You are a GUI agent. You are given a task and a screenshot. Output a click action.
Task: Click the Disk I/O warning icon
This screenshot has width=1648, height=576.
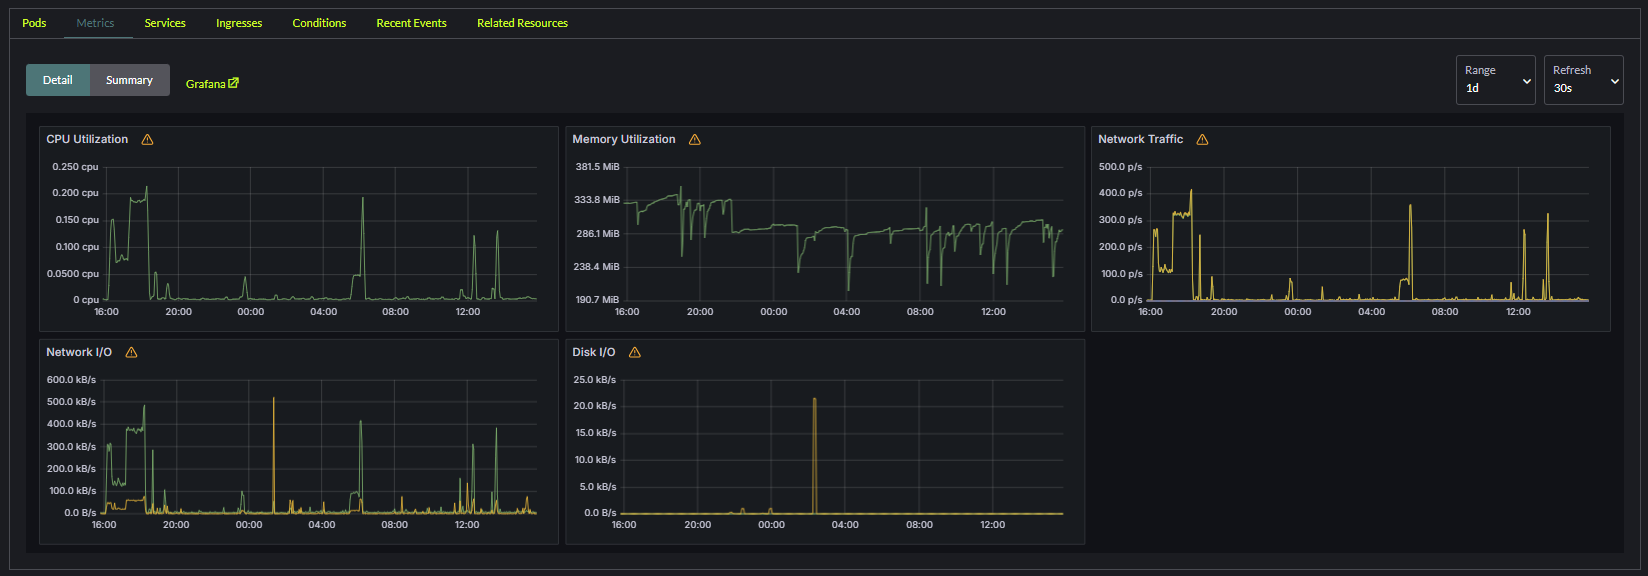634,353
